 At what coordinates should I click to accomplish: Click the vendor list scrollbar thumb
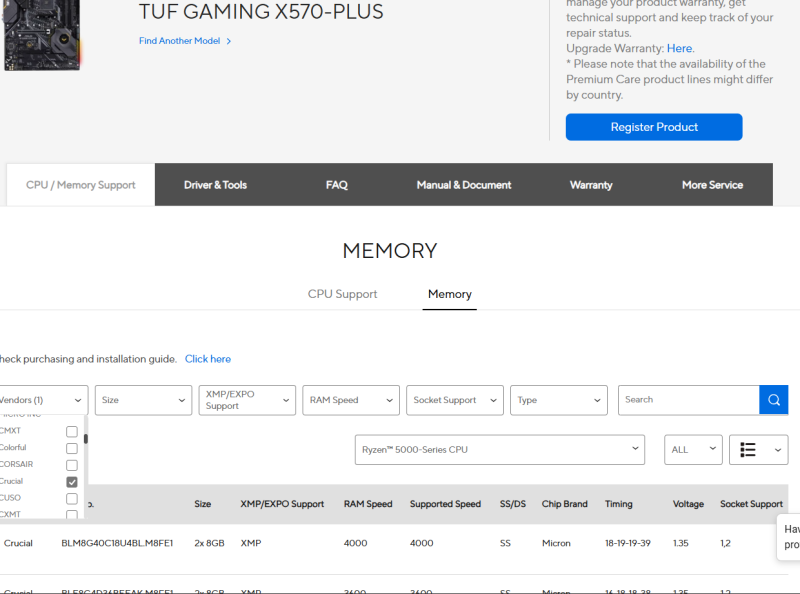tap(86, 439)
